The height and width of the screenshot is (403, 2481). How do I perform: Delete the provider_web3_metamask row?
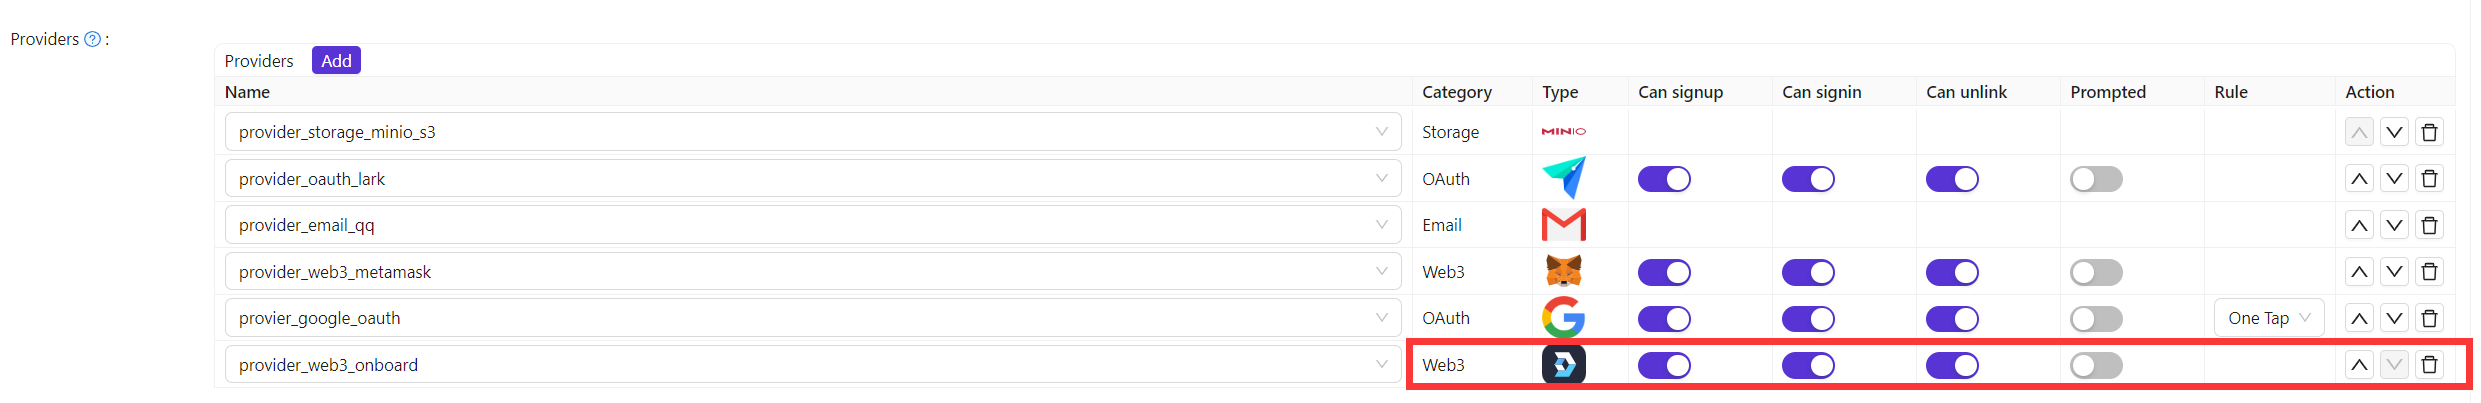click(2429, 272)
